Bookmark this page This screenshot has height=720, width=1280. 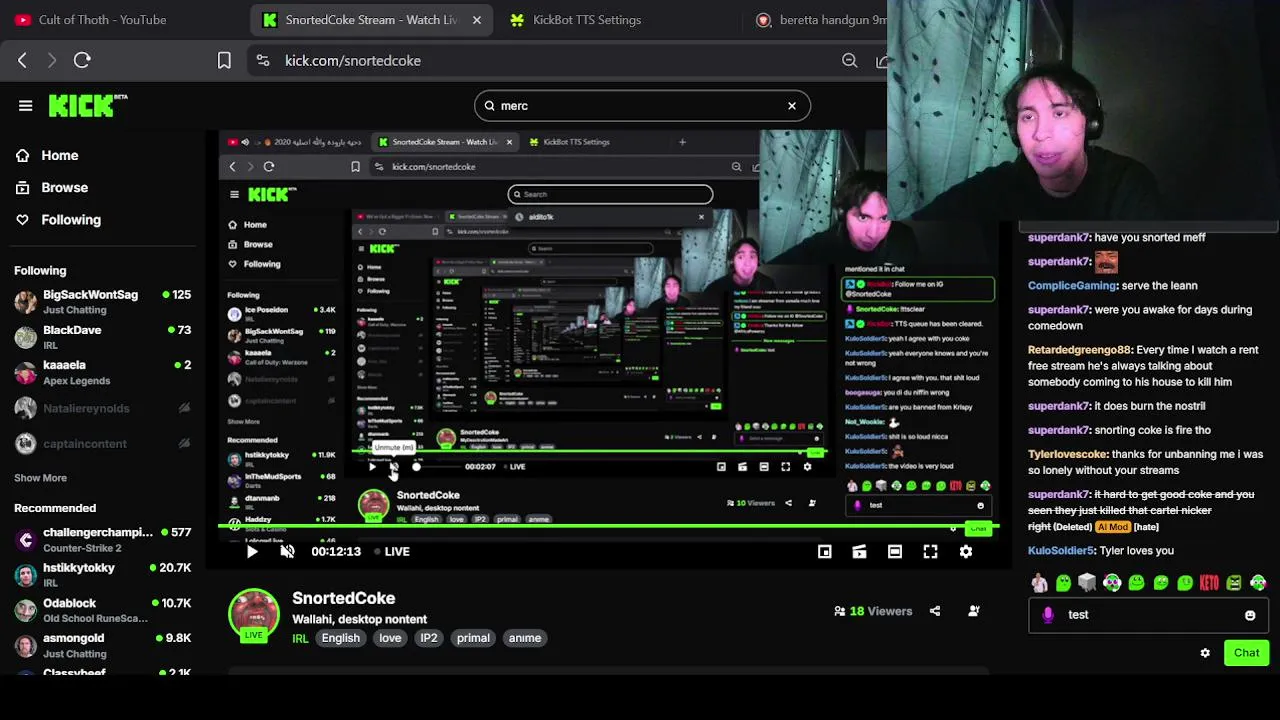224,60
